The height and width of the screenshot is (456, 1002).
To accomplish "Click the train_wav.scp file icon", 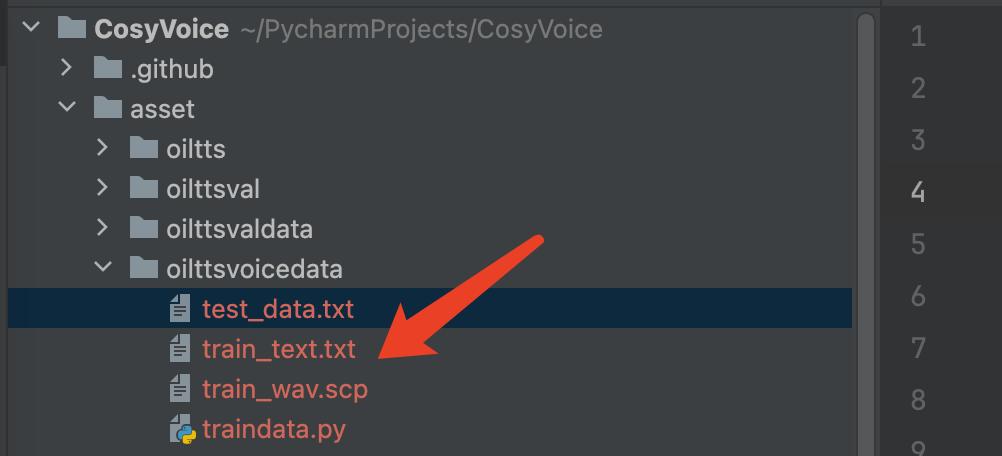I will coord(181,389).
